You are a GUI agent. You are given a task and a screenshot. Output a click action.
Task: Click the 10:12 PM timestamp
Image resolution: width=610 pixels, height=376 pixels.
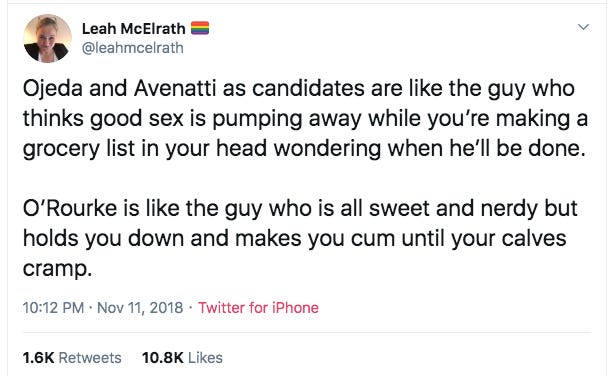click(53, 308)
